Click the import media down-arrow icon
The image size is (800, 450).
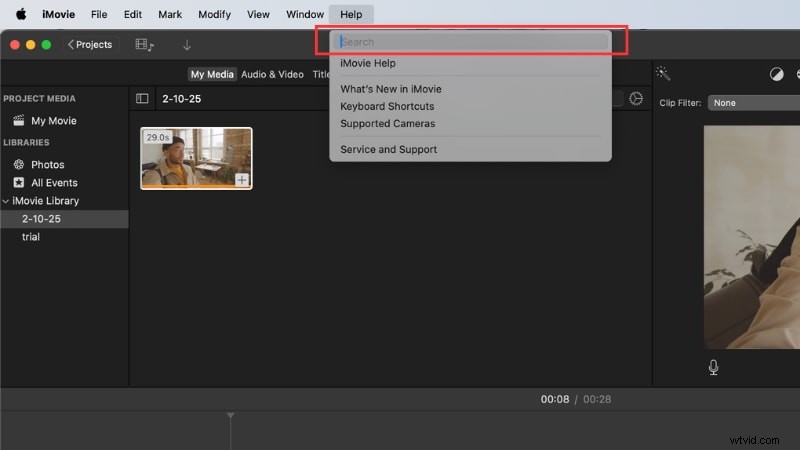click(x=187, y=45)
